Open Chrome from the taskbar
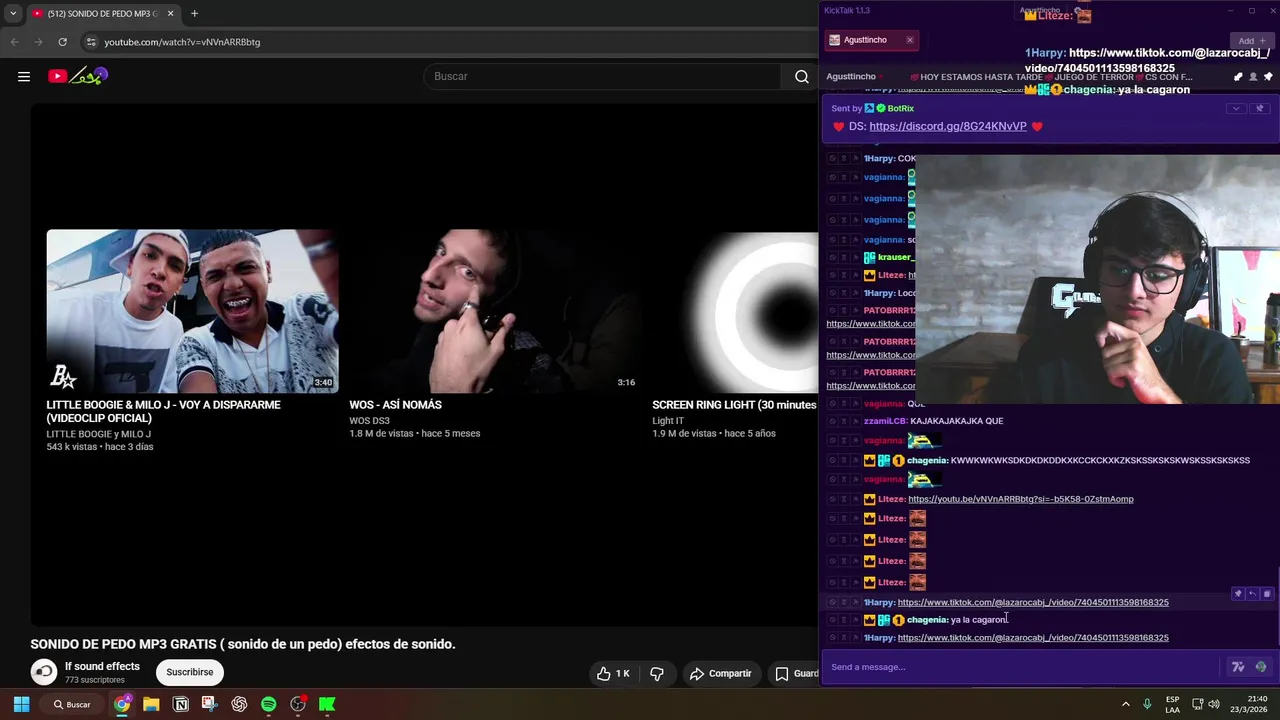Viewport: 1280px width, 720px height. click(122, 704)
